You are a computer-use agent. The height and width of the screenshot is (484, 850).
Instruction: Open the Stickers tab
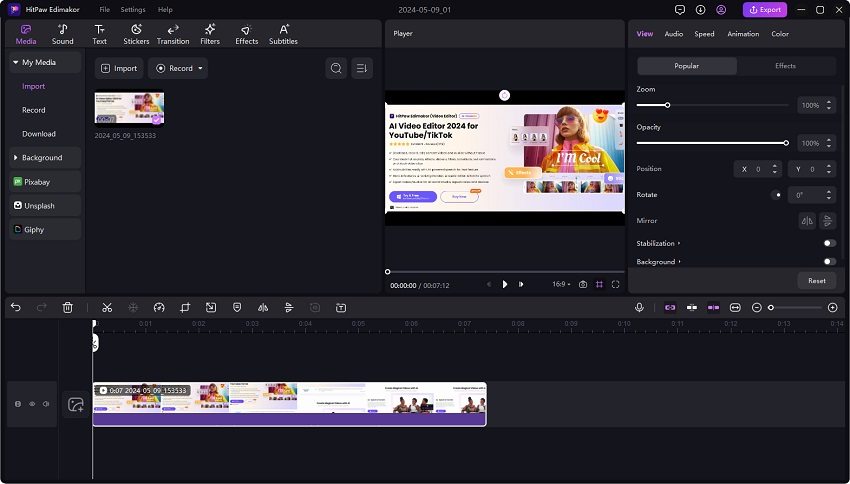tap(136, 34)
